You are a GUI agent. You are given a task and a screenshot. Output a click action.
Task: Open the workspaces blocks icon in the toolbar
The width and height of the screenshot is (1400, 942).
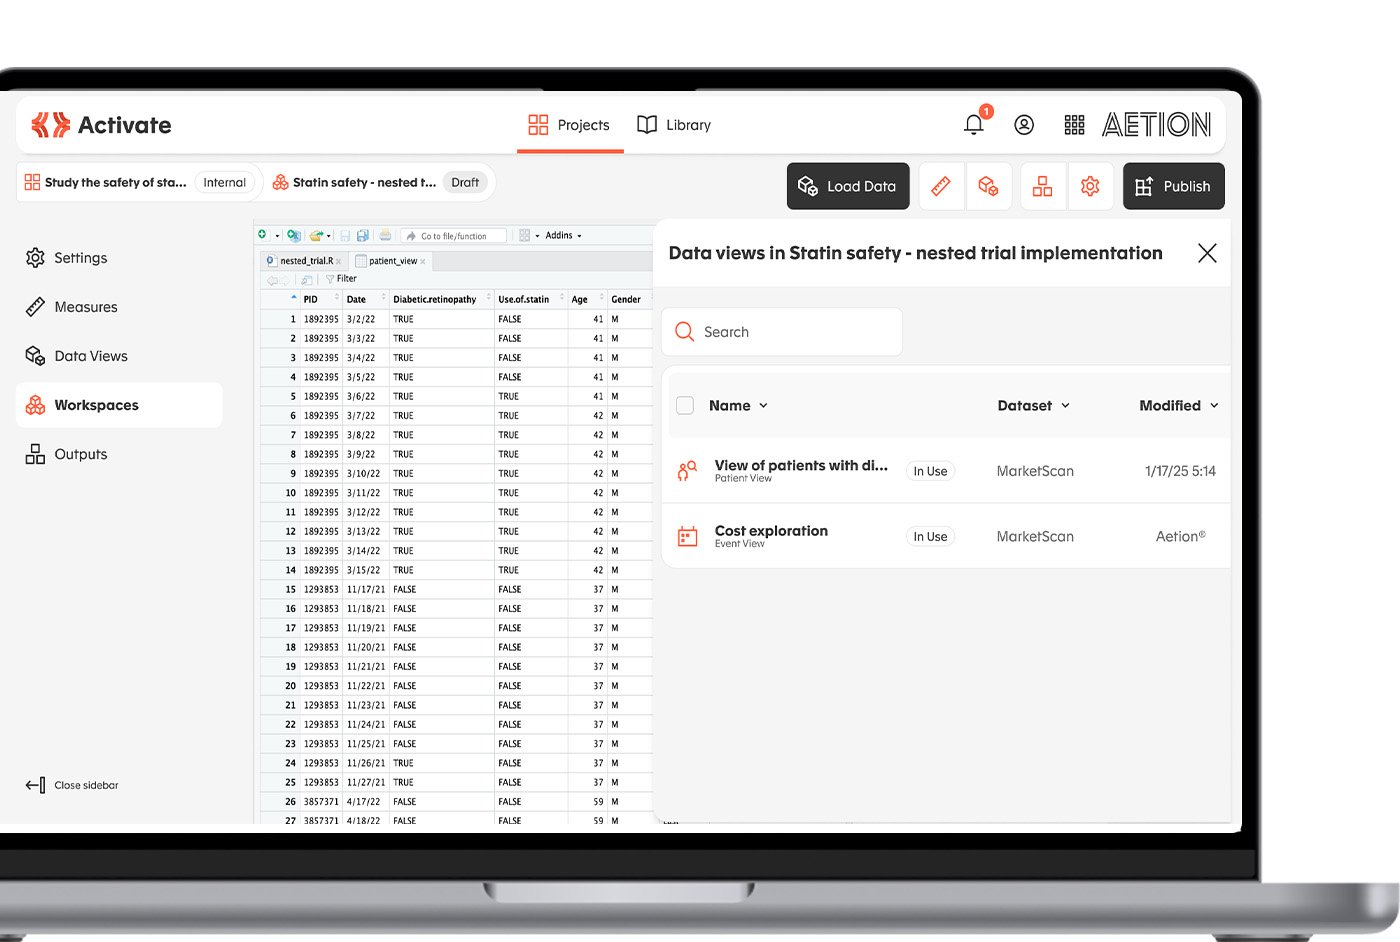click(x=1042, y=186)
